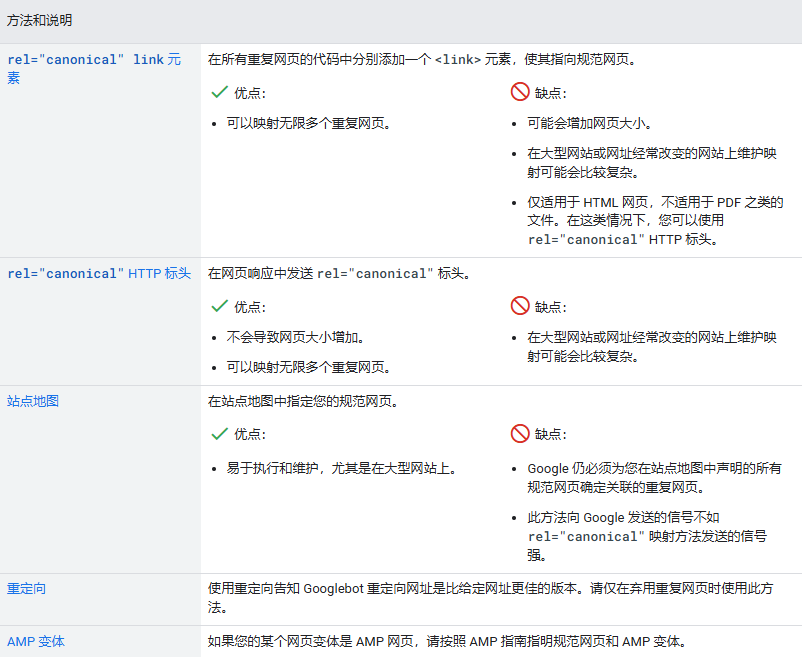The image size is (802, 657).
Task: Click 在站点地图中指定您的规范网页 description text
Action: tap(303, 402)
